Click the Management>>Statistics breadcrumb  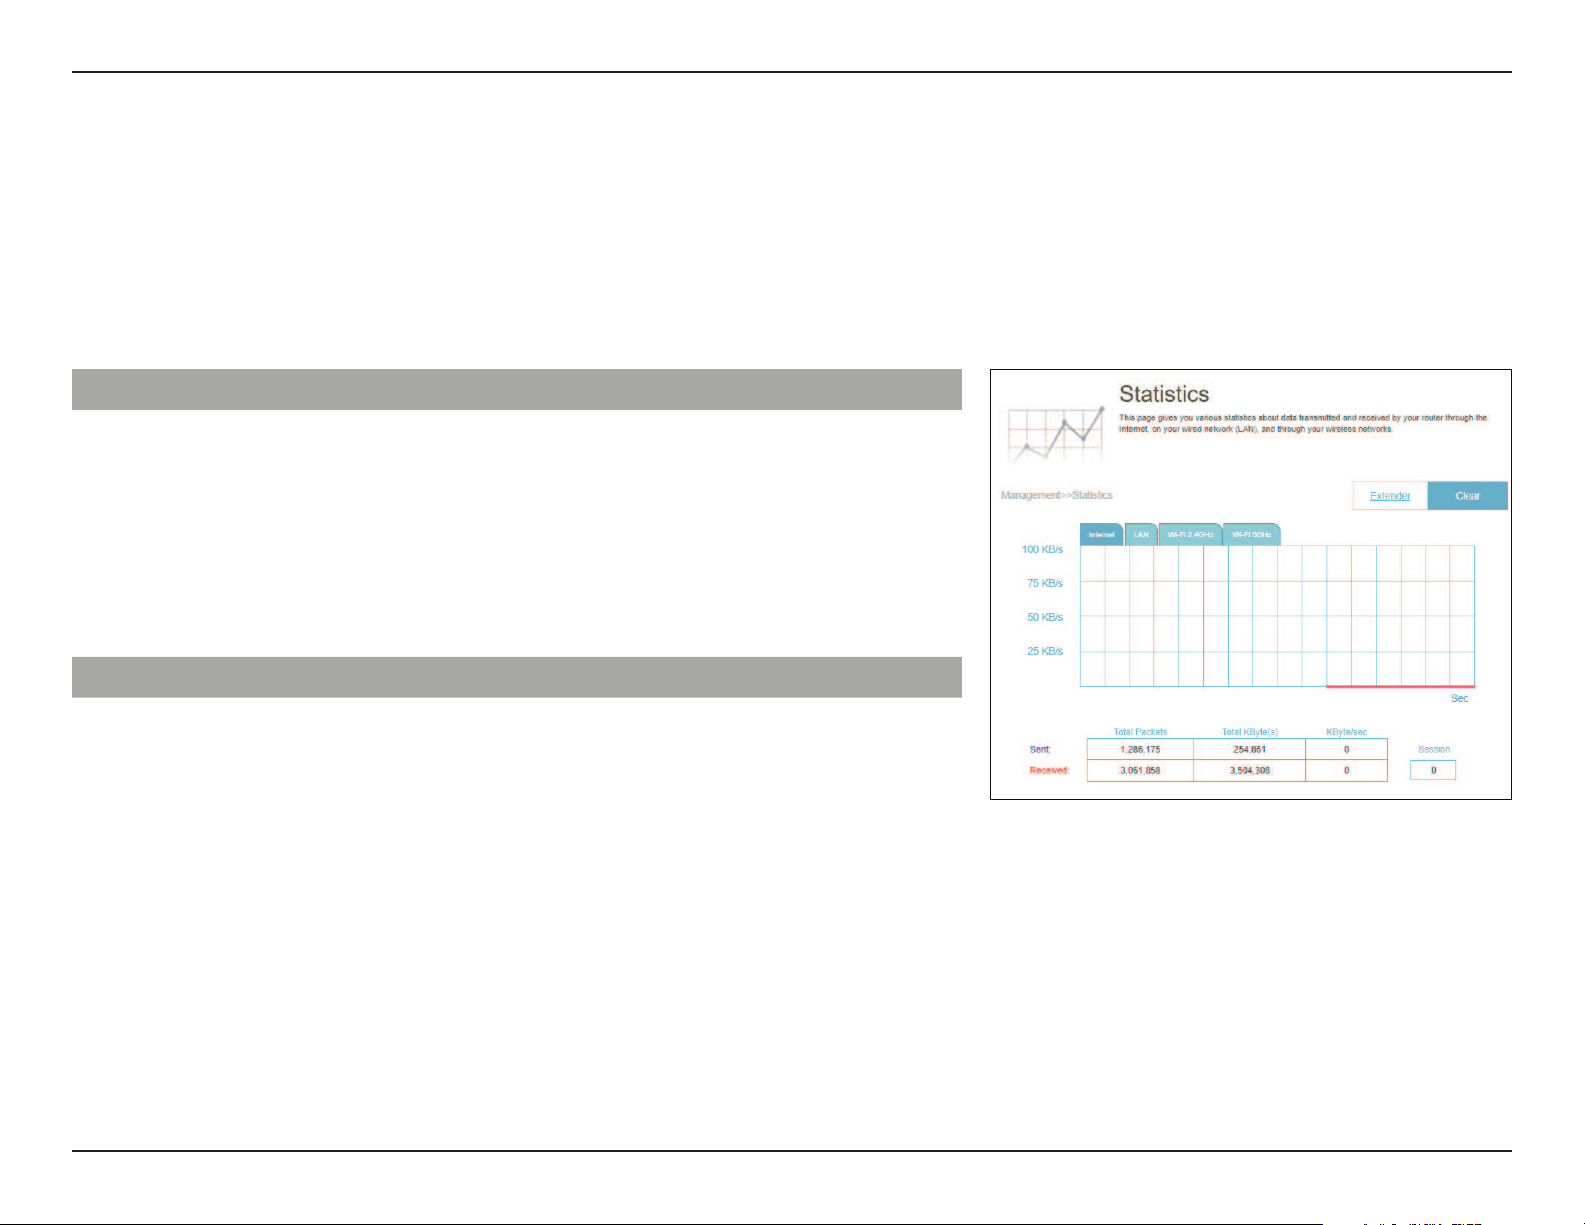(x=1056, y=495)
